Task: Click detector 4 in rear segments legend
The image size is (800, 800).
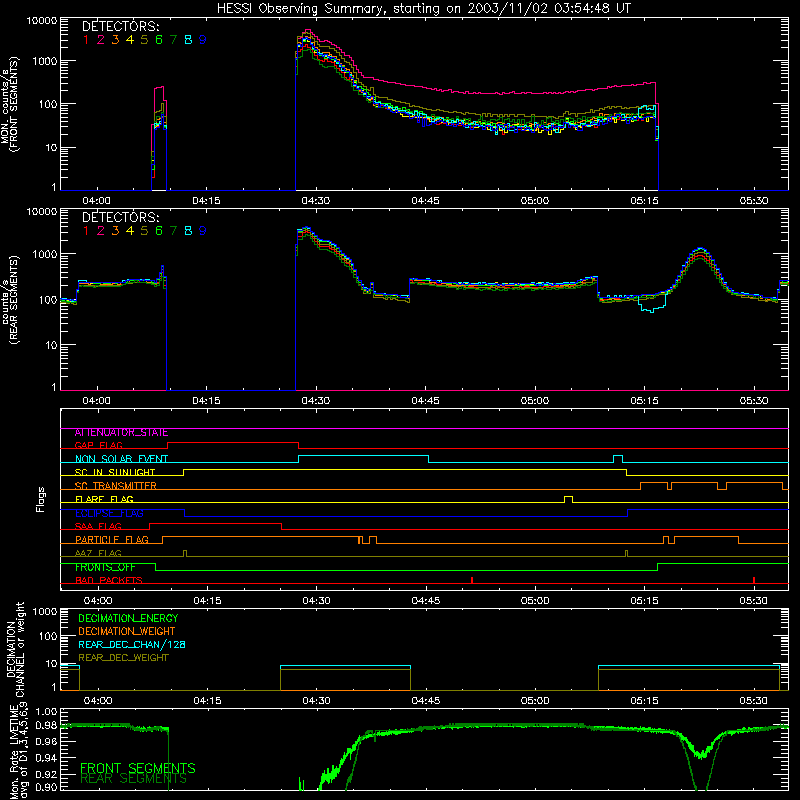Action: 130,231
